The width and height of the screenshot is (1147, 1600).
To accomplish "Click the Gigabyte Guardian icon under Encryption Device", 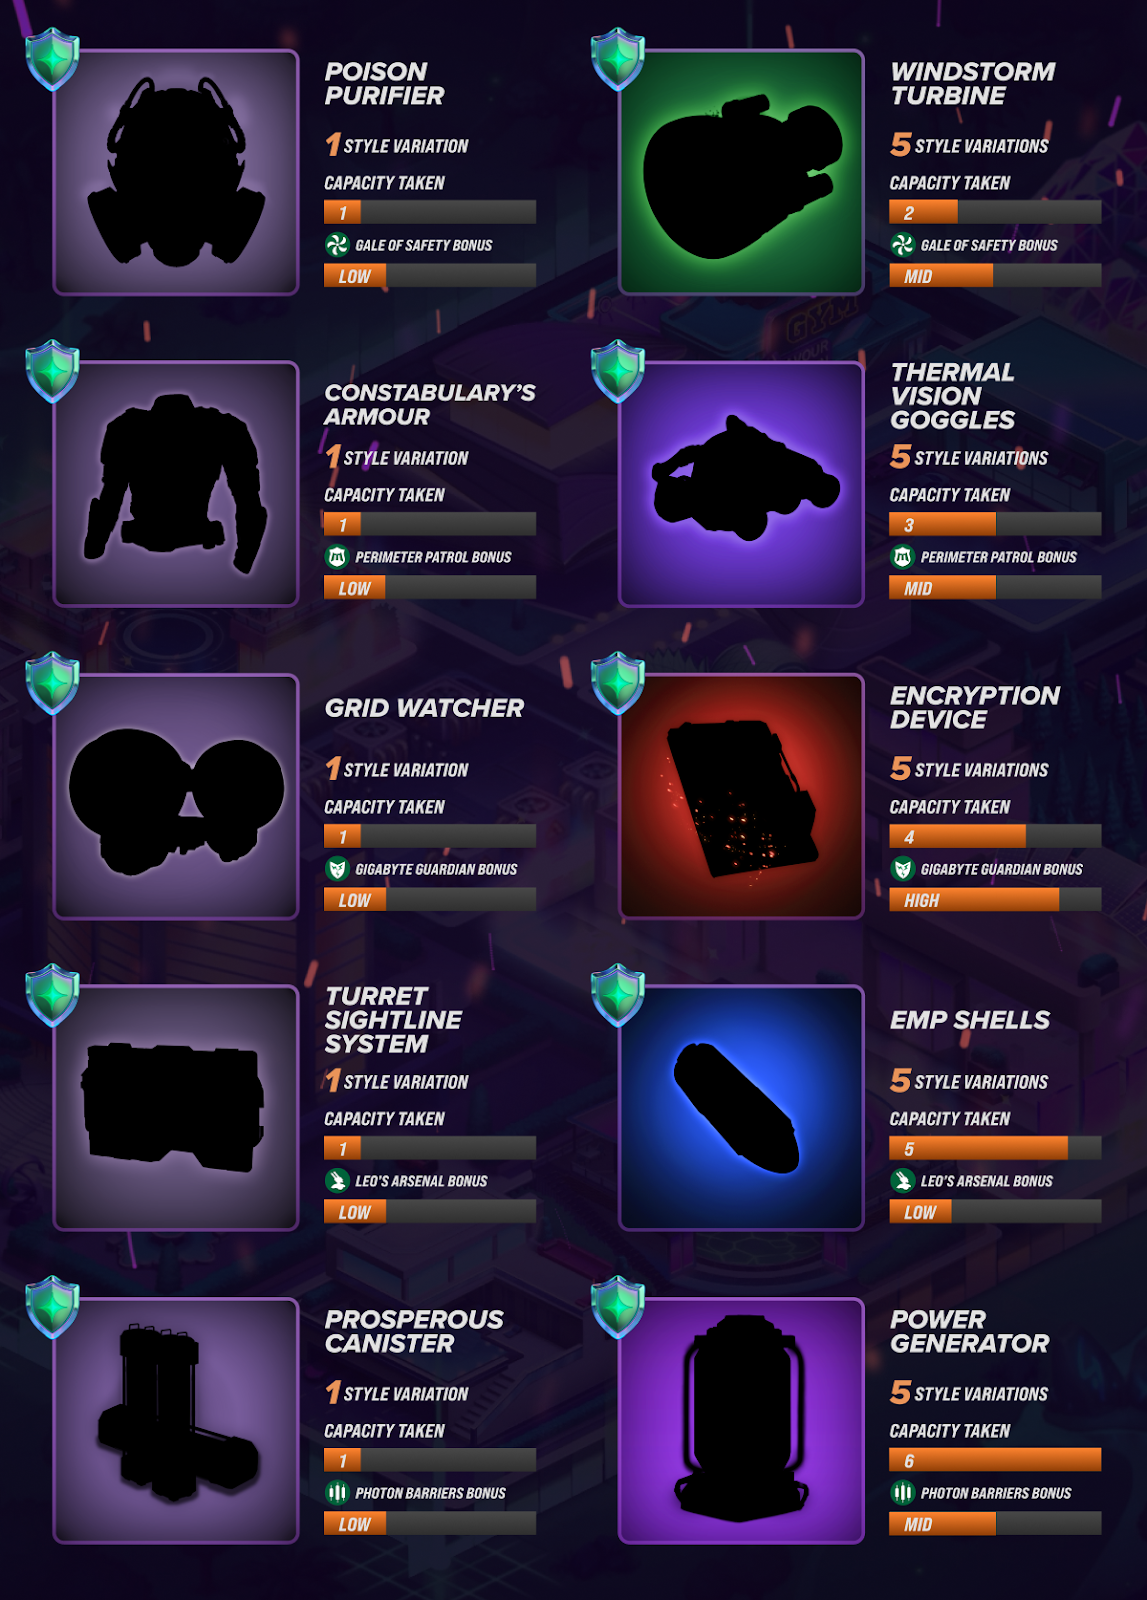I will (x=902, y=869).
